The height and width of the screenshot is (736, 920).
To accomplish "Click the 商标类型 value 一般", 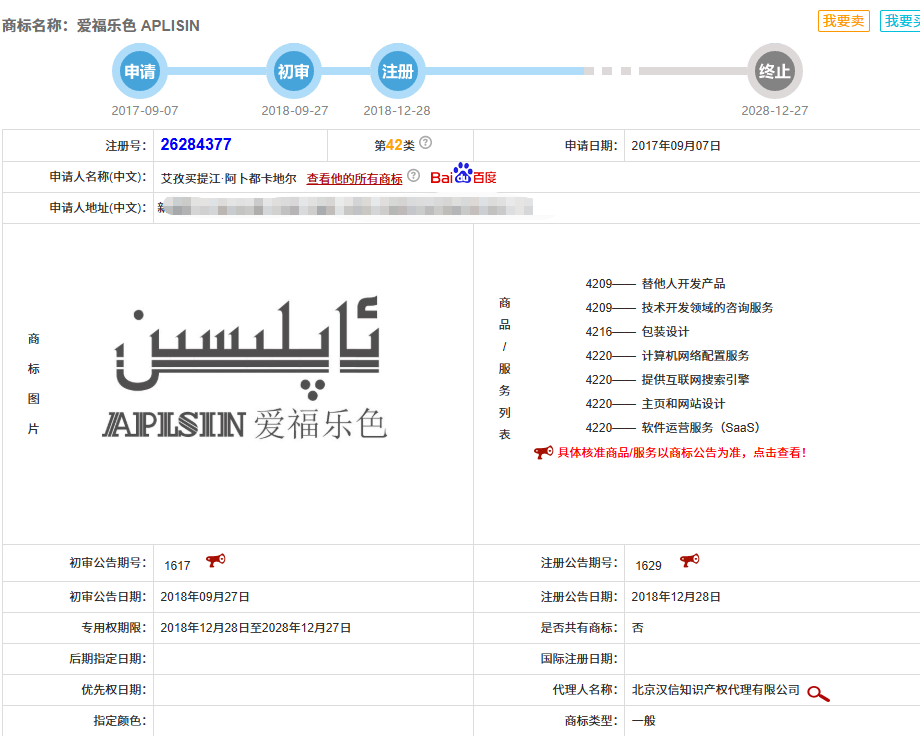I will click(644, 721).
